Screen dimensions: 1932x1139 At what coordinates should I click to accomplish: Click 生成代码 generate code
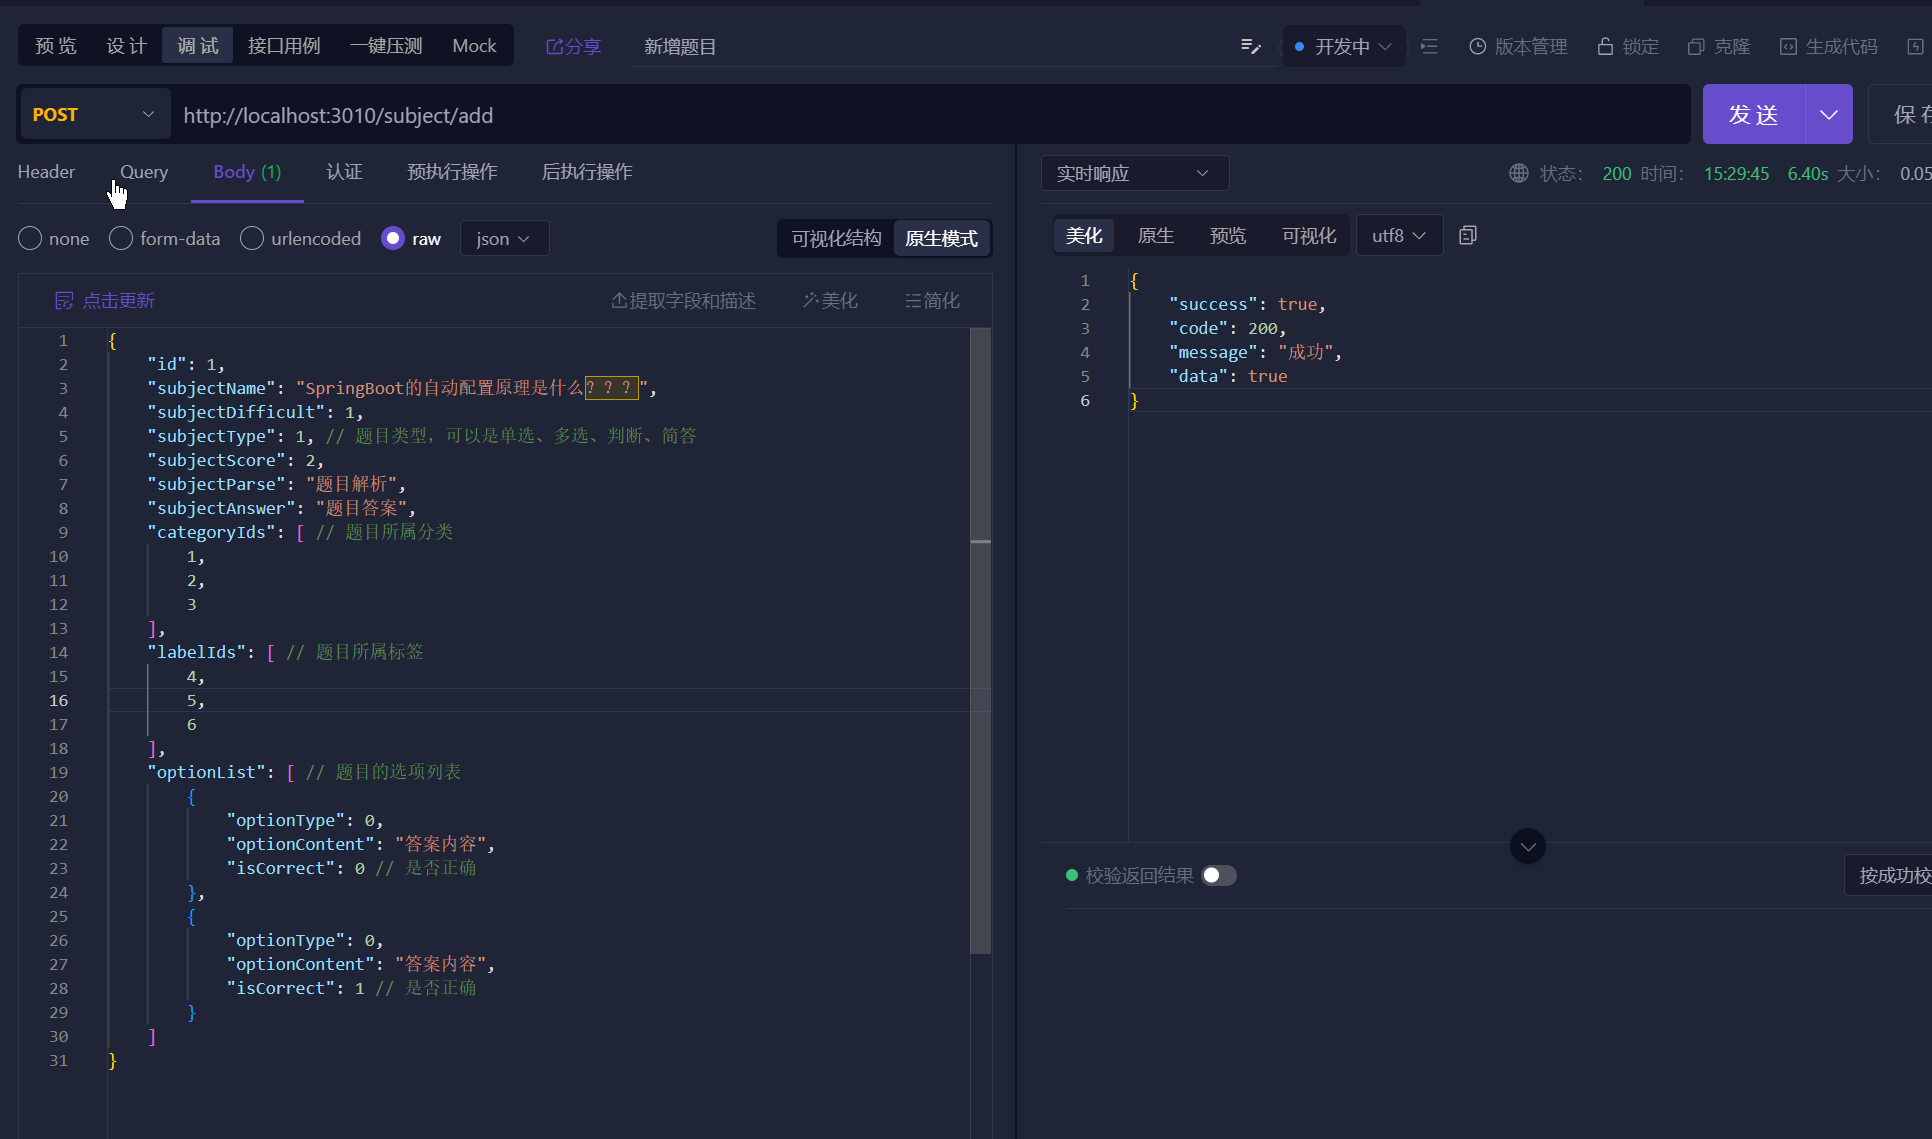[x=1829, y=46]
